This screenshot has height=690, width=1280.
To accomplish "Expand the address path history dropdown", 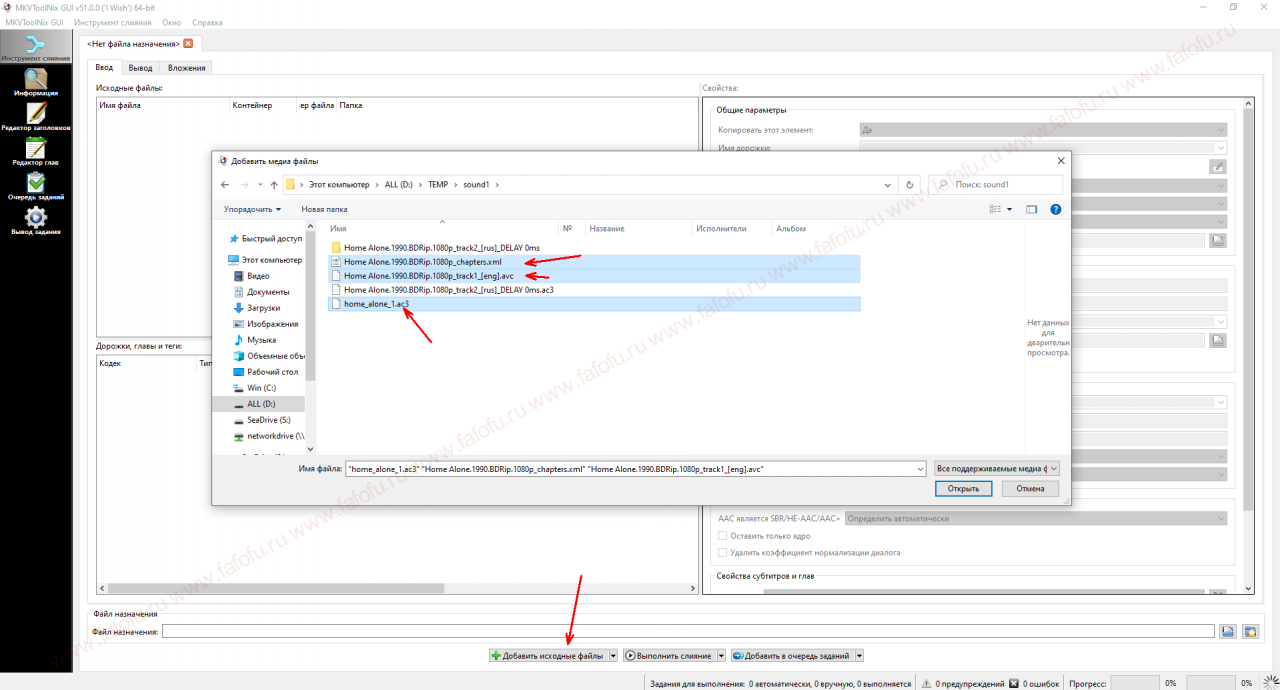I will [x=888, y=185].
